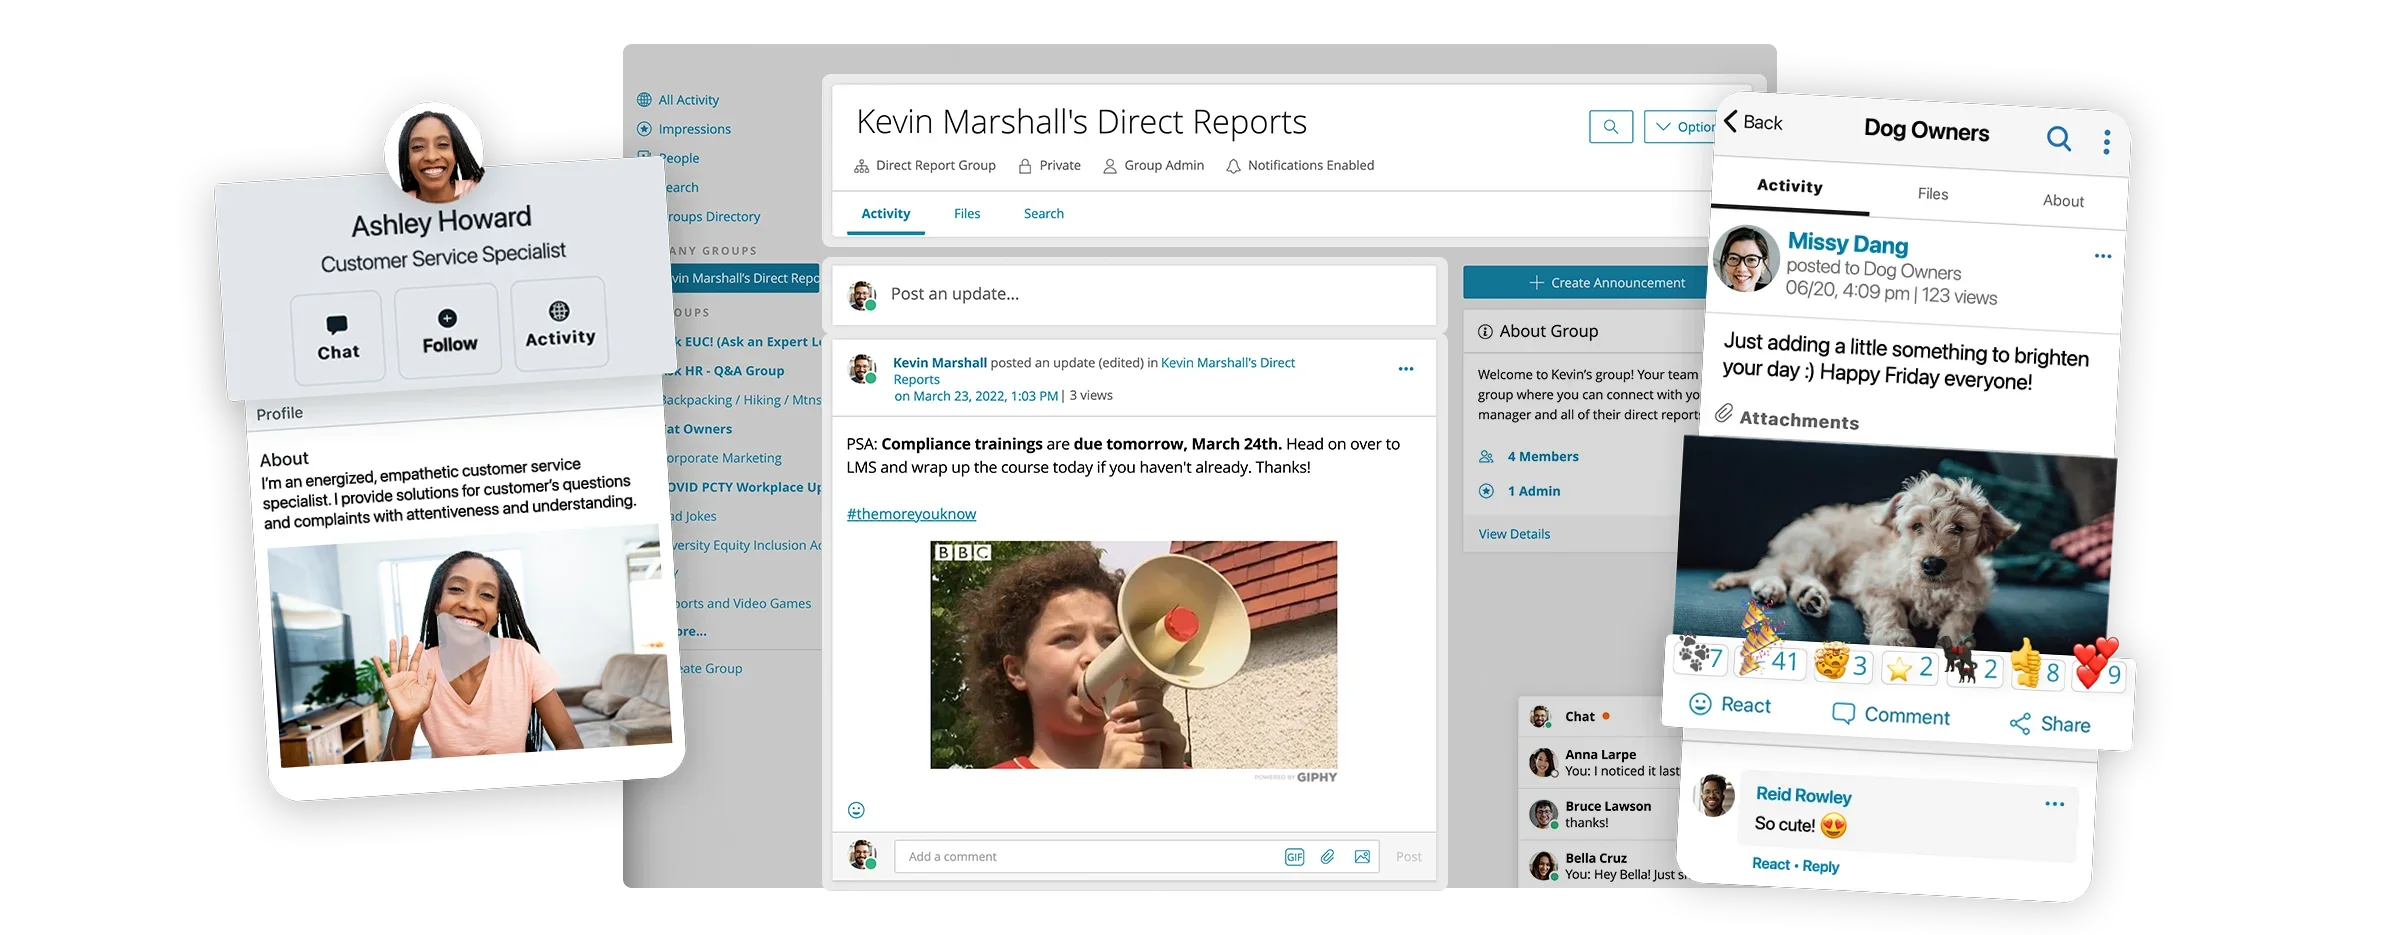Toggle the red hearts reaction with count 9
2400x935 pixels.
coord(2098,668)
